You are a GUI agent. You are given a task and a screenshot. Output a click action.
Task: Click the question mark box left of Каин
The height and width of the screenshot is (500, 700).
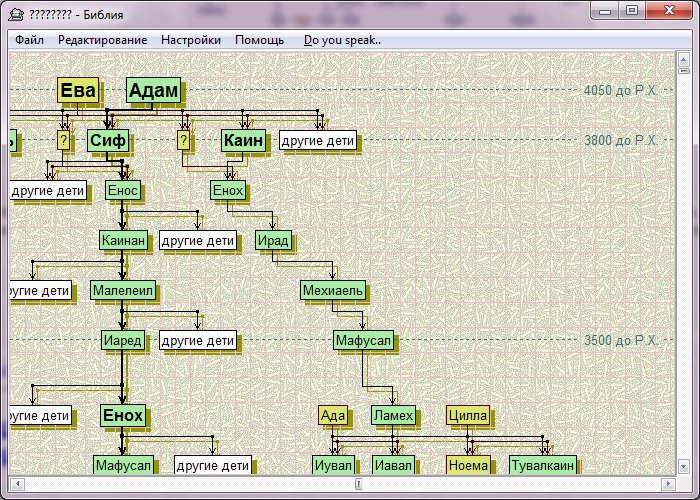(183, 141)
